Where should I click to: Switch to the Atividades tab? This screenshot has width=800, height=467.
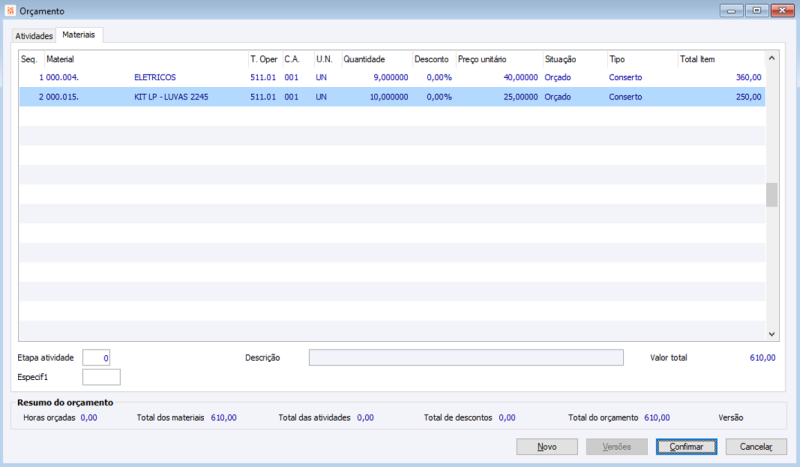(x=34, y=36)
